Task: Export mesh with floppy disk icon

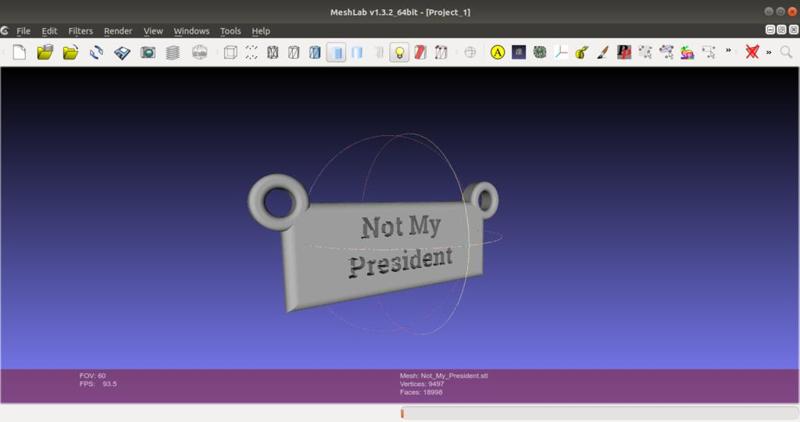Action: click(x=122, y=52)
